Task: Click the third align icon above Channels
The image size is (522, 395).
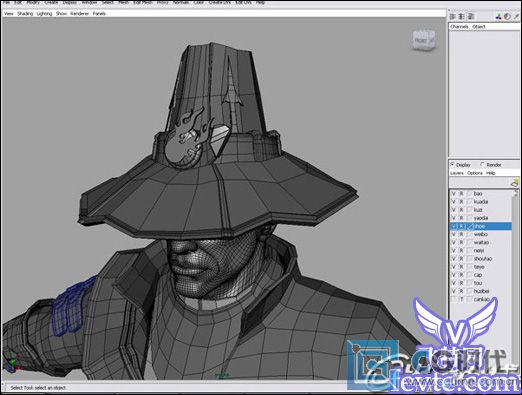Action: (x=471, y=16)
